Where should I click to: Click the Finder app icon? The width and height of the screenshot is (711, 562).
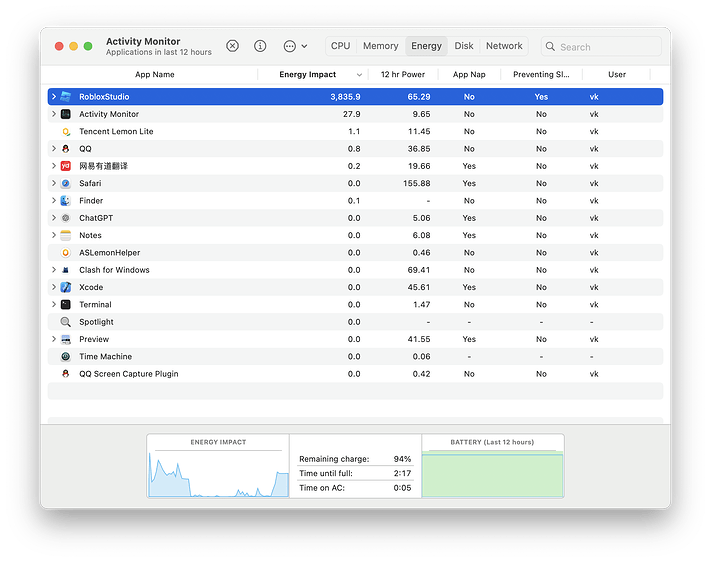pyautogui.click(x=66, y=200)
